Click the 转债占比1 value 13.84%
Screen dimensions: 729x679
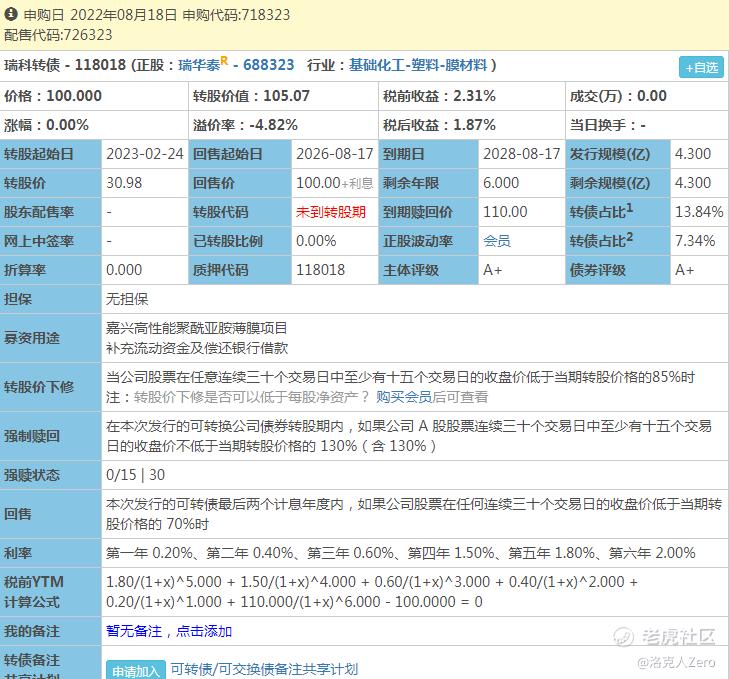click(699, 212)
